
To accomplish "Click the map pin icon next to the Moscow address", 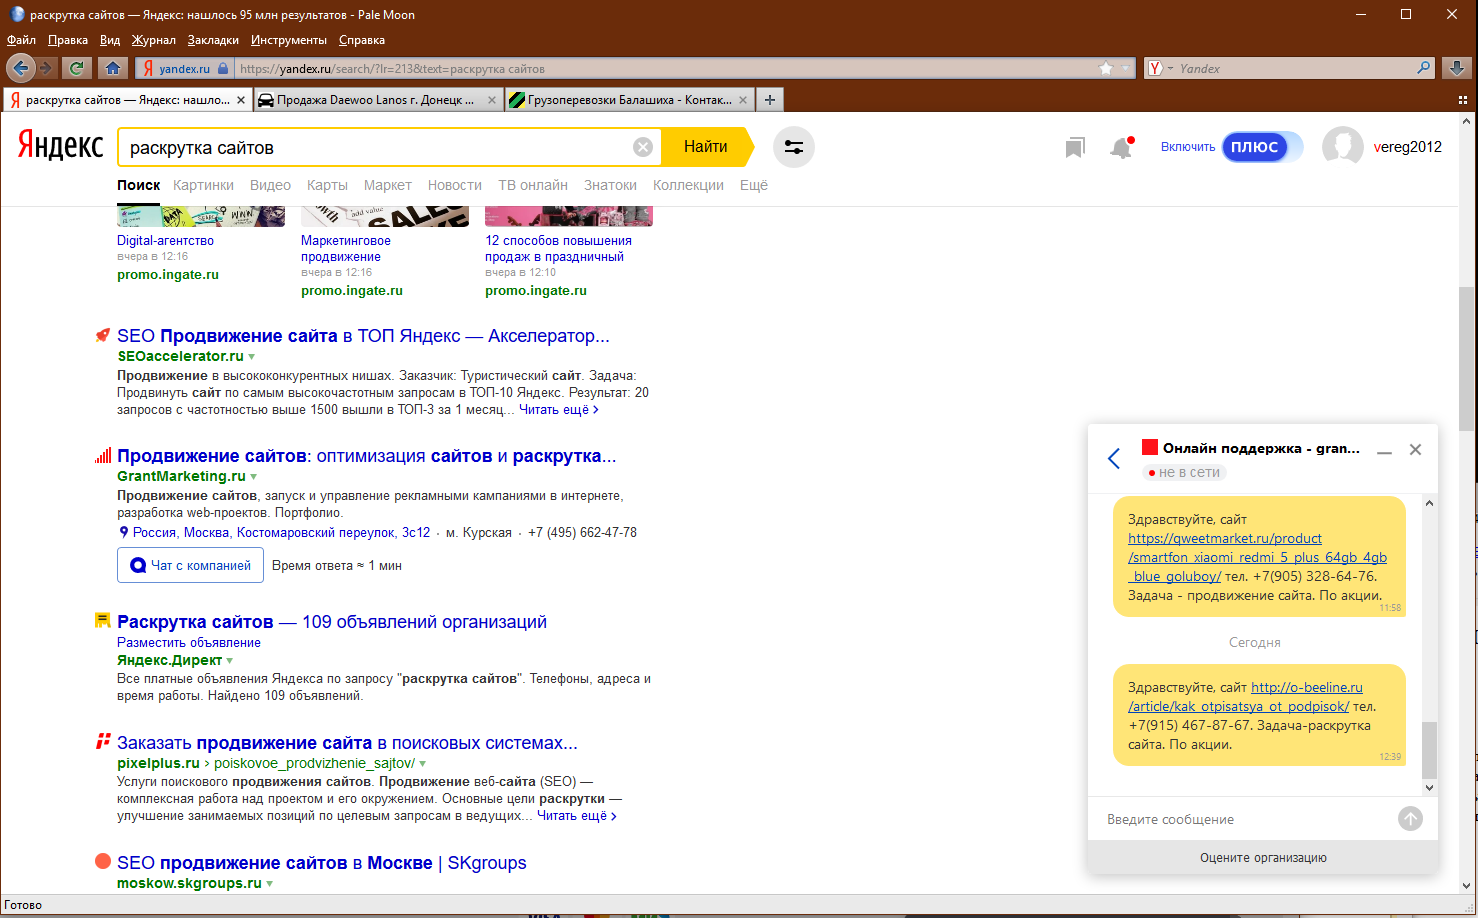I will tap(124, 532).
